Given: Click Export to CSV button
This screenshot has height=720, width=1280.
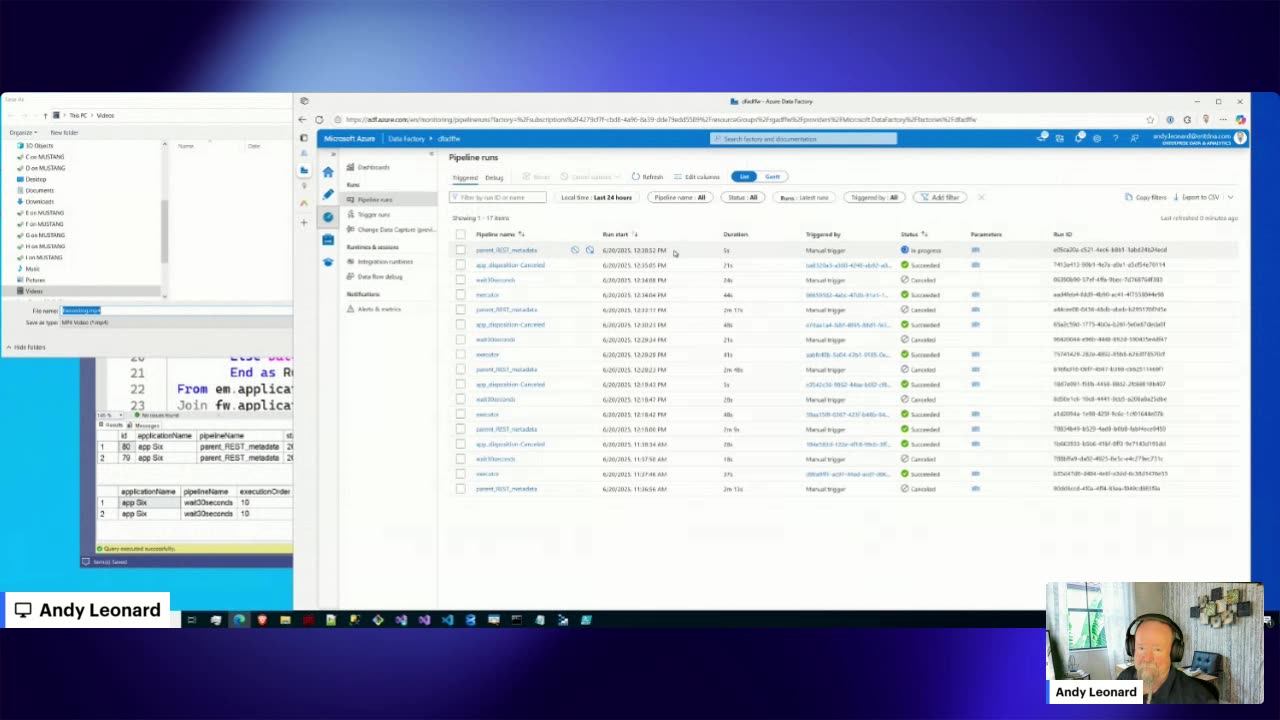Looking at the screenshot, I should [1196, 198].
